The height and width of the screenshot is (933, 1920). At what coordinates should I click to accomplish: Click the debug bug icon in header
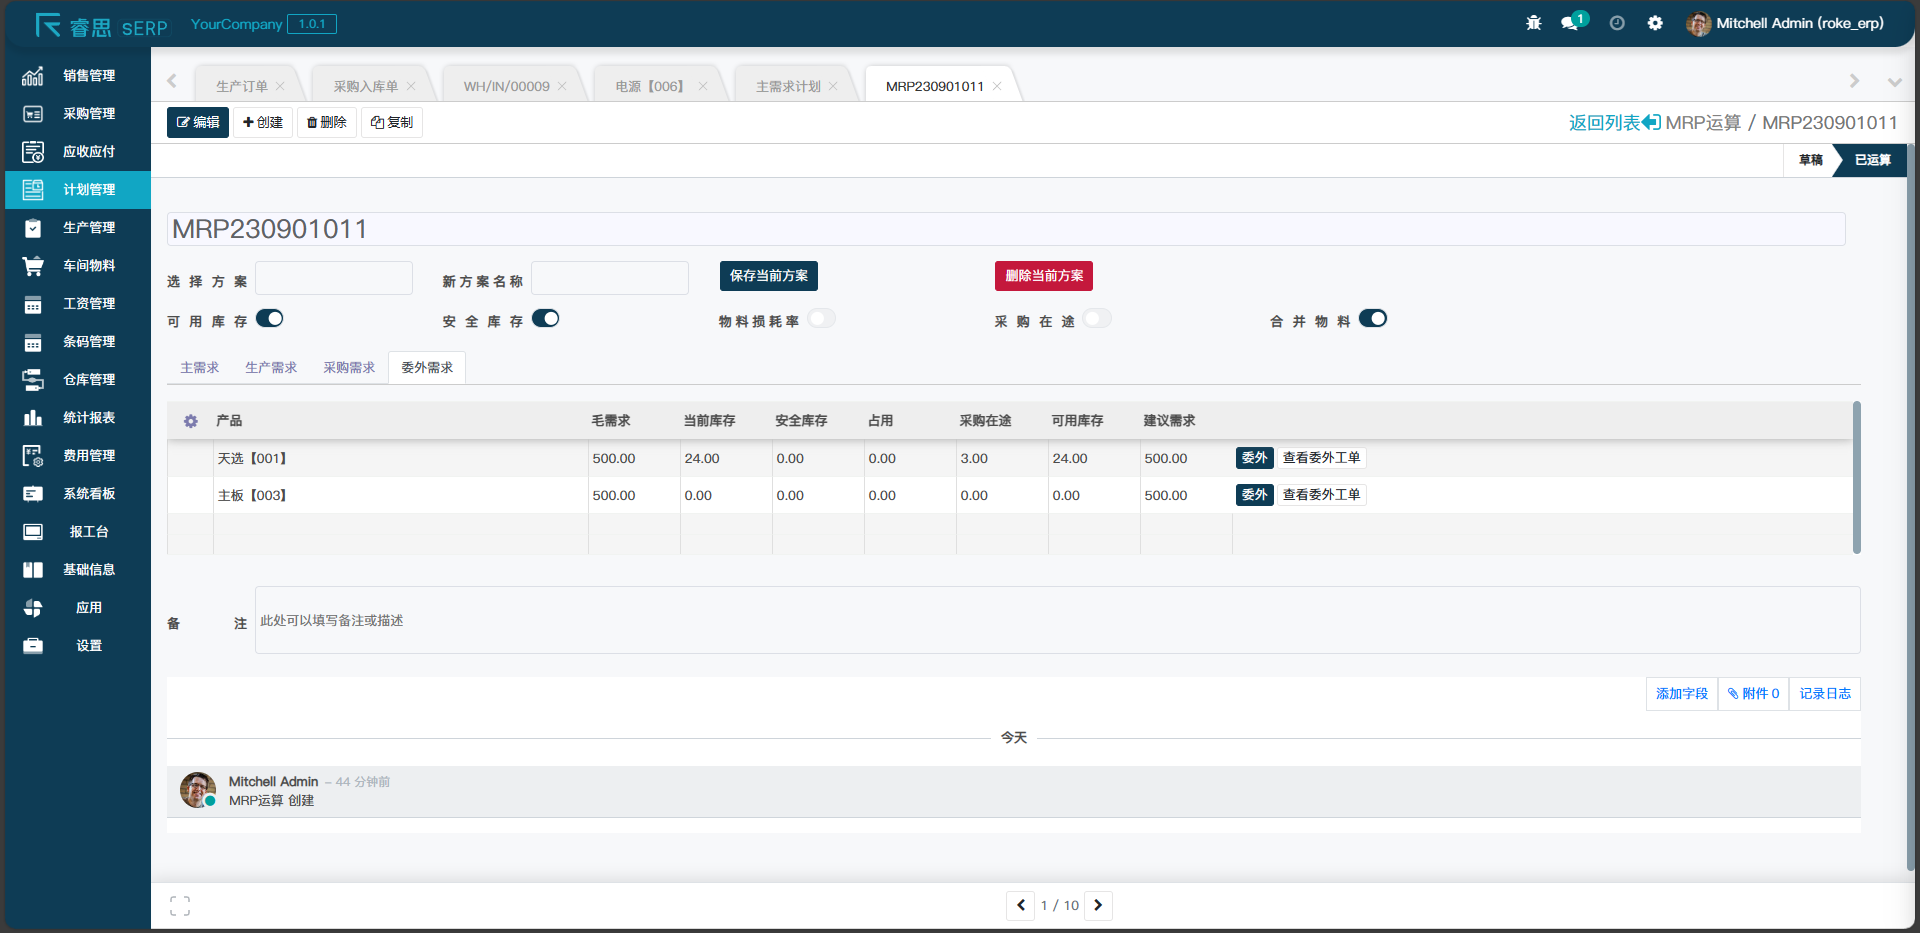[1533, 23]
